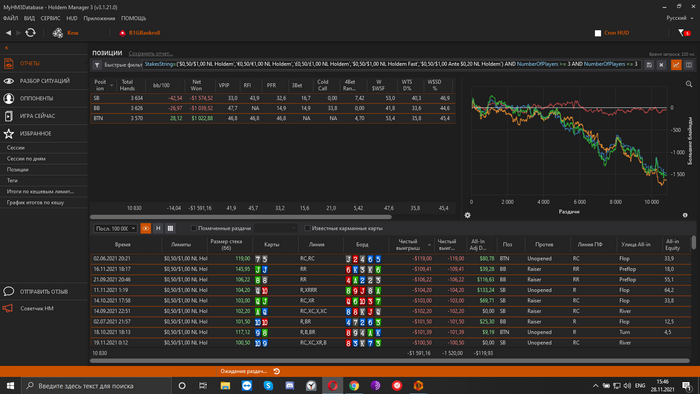The width and height of the screenshot is (700, 394).
Task: Click the magnifier zoom icon above the chart
Action: tap(688, 84)
